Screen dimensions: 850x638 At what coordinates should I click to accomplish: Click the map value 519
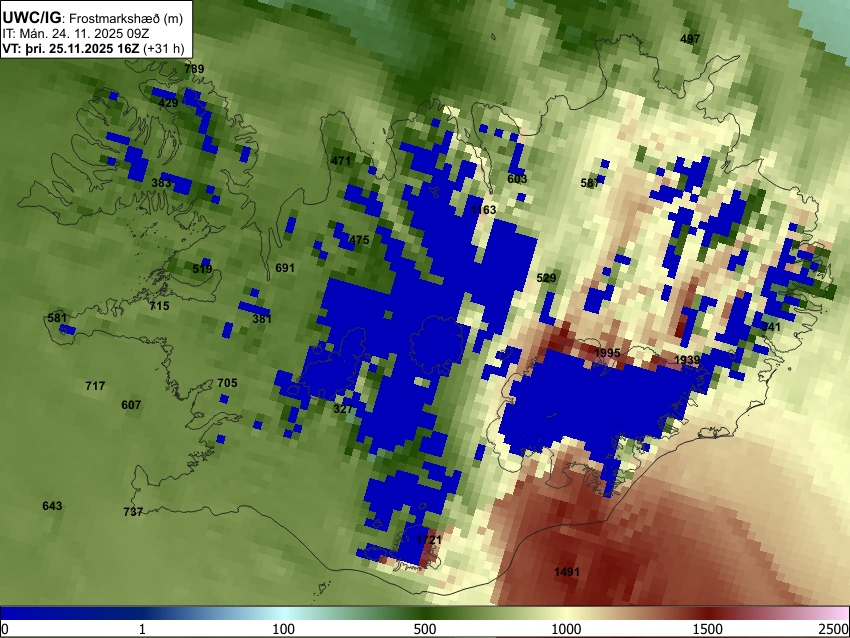pos(202,268)
